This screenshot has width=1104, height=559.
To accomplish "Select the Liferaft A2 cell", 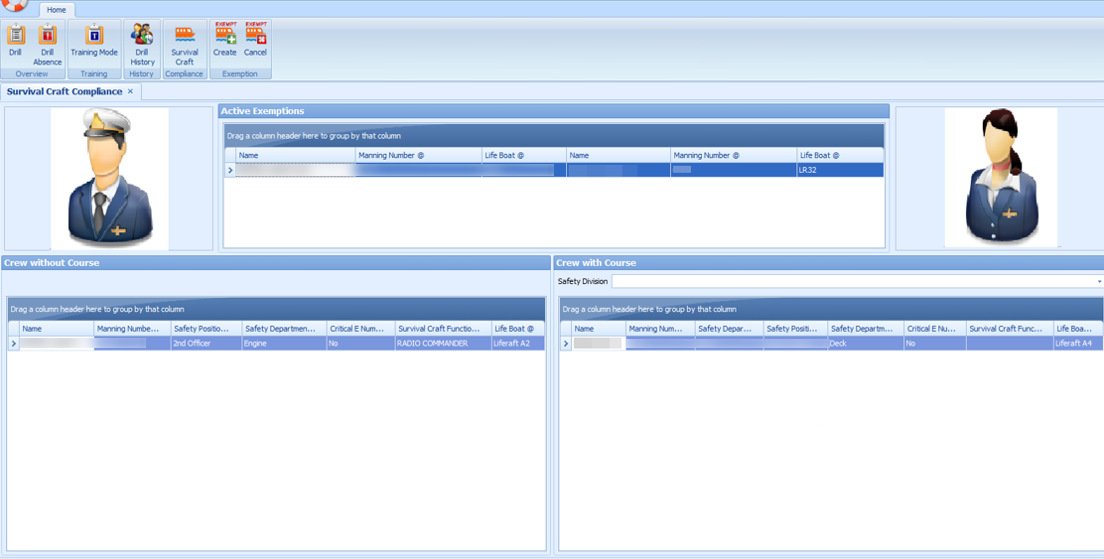I will click(518, 344).
